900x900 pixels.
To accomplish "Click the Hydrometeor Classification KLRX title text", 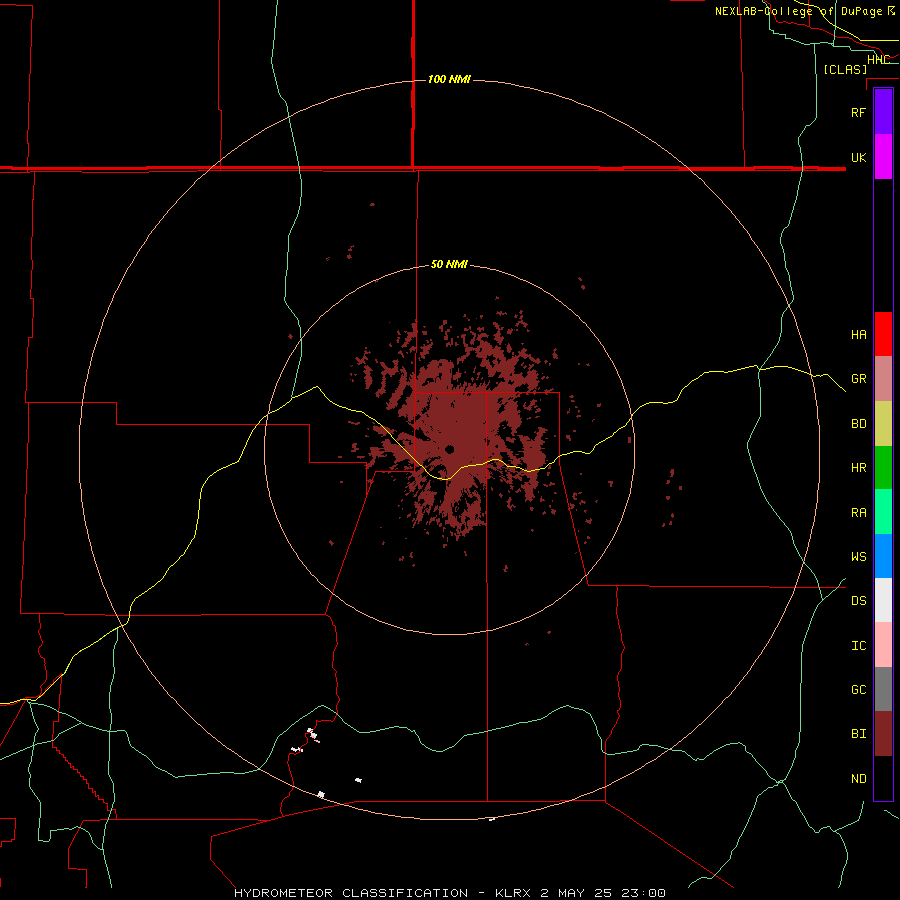I will pyautogui.click(x=449, y=893).
